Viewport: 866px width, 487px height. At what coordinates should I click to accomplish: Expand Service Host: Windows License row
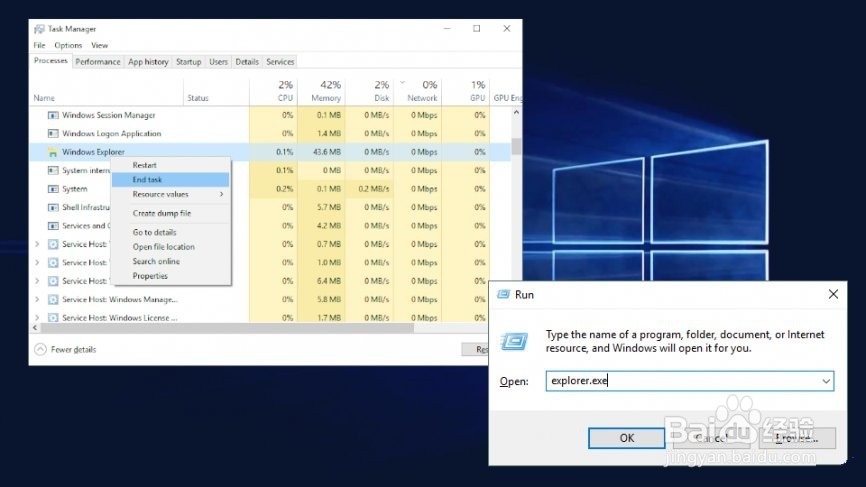[37, 318]
